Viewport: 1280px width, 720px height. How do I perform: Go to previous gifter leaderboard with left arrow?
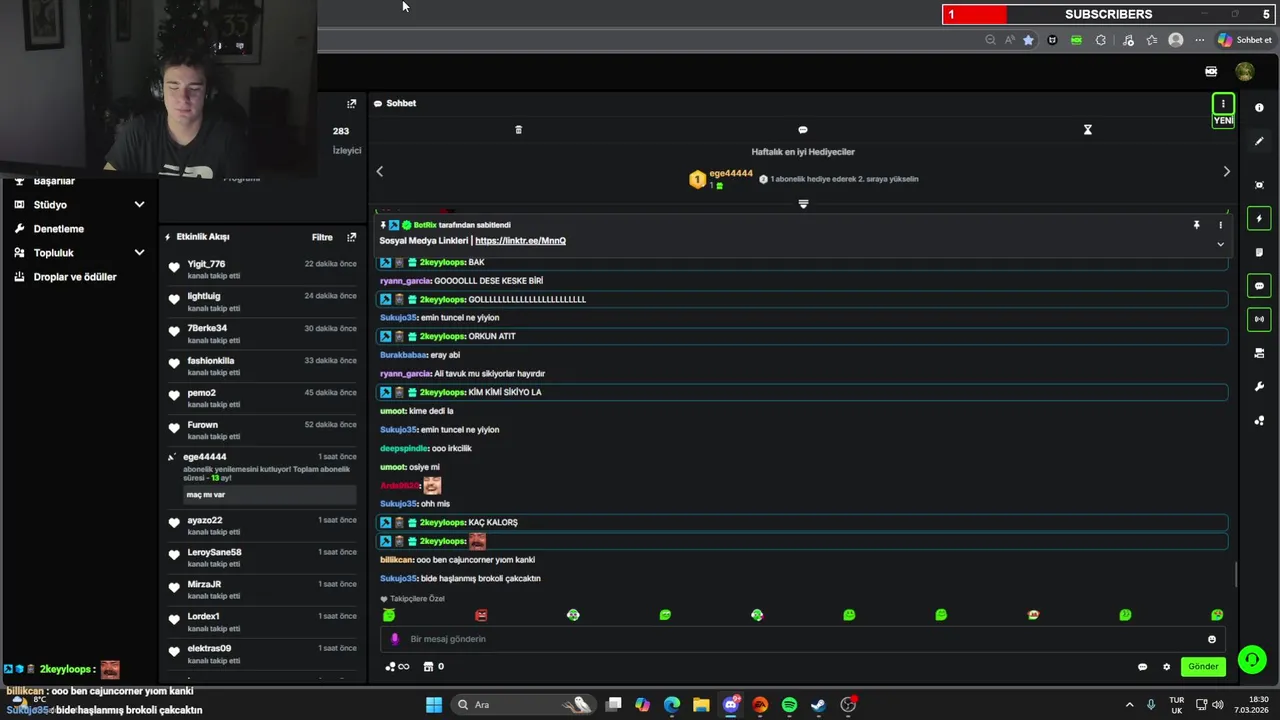(x=380, y=172)
